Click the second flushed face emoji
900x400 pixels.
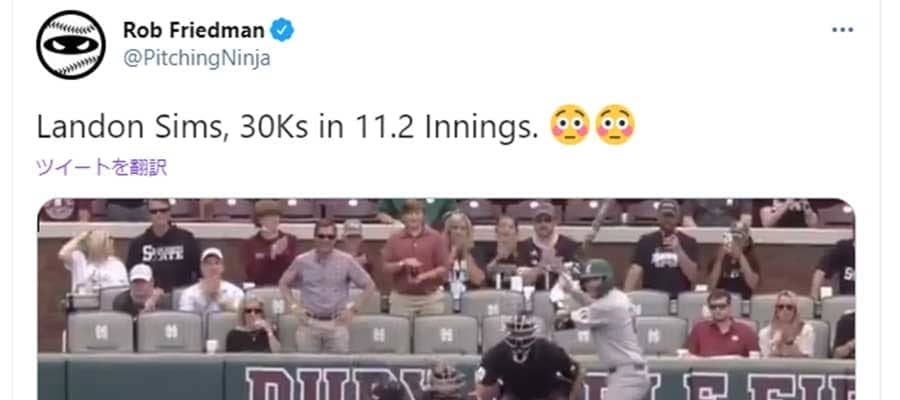point(615,125)
